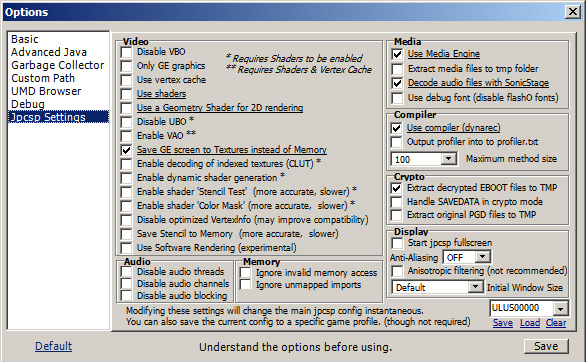
Task: Select Basic in the options list
Action: tap(25, 39)
